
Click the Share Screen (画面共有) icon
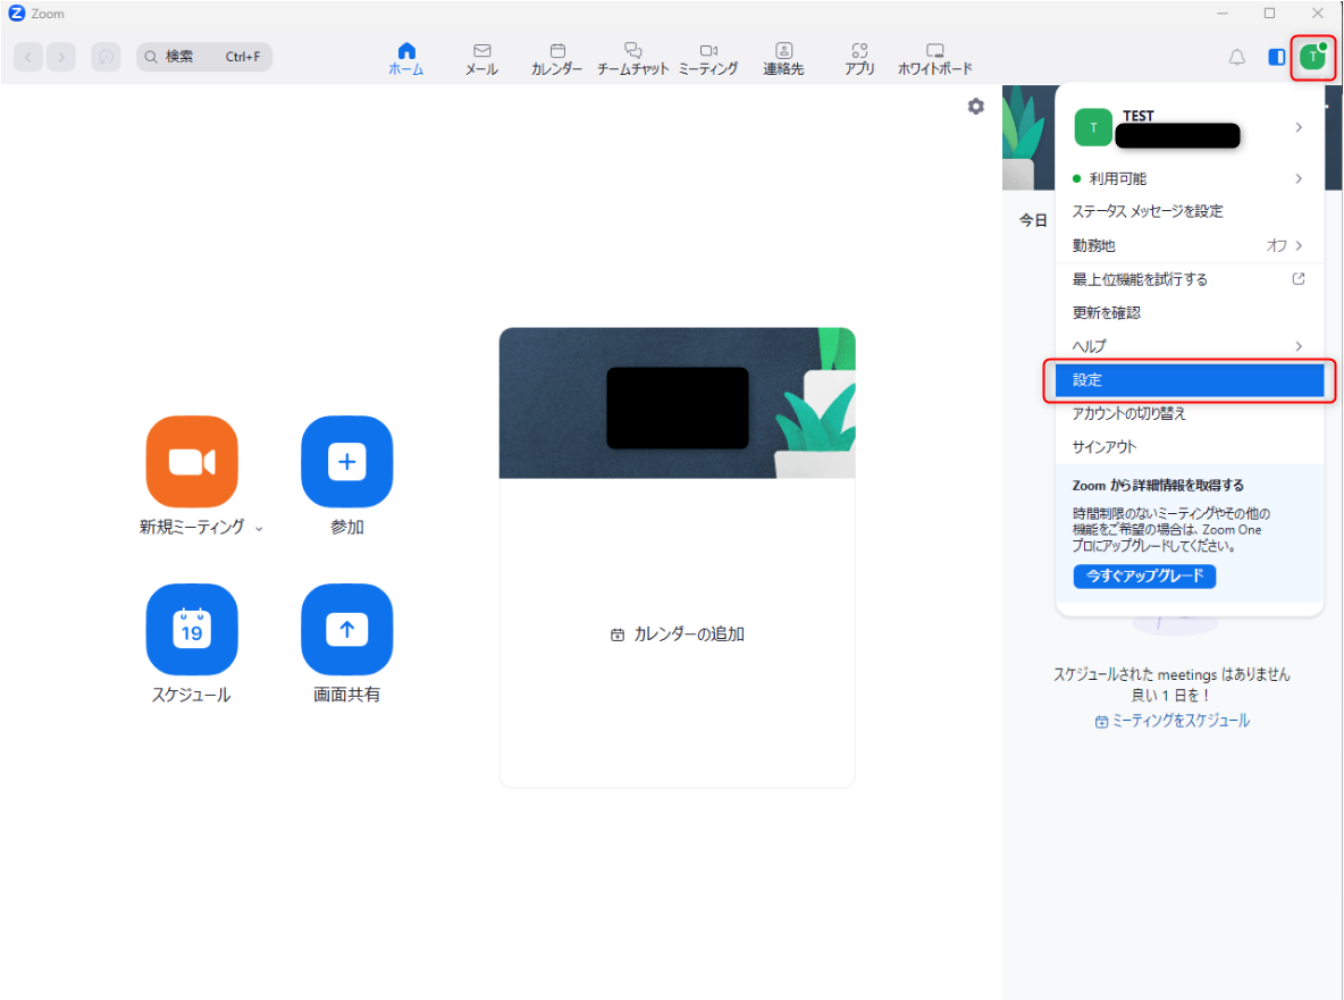pos(347,629)
